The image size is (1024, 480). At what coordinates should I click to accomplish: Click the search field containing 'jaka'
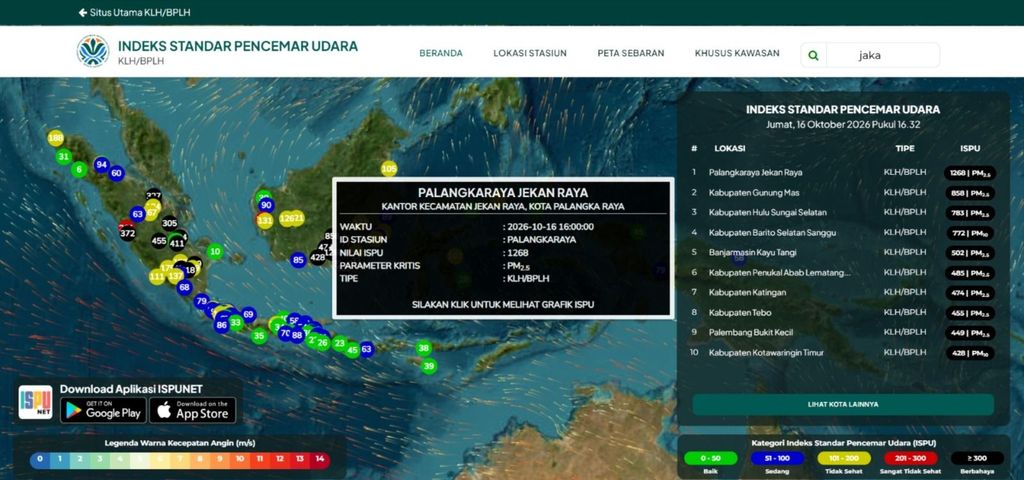pos(883,56)
